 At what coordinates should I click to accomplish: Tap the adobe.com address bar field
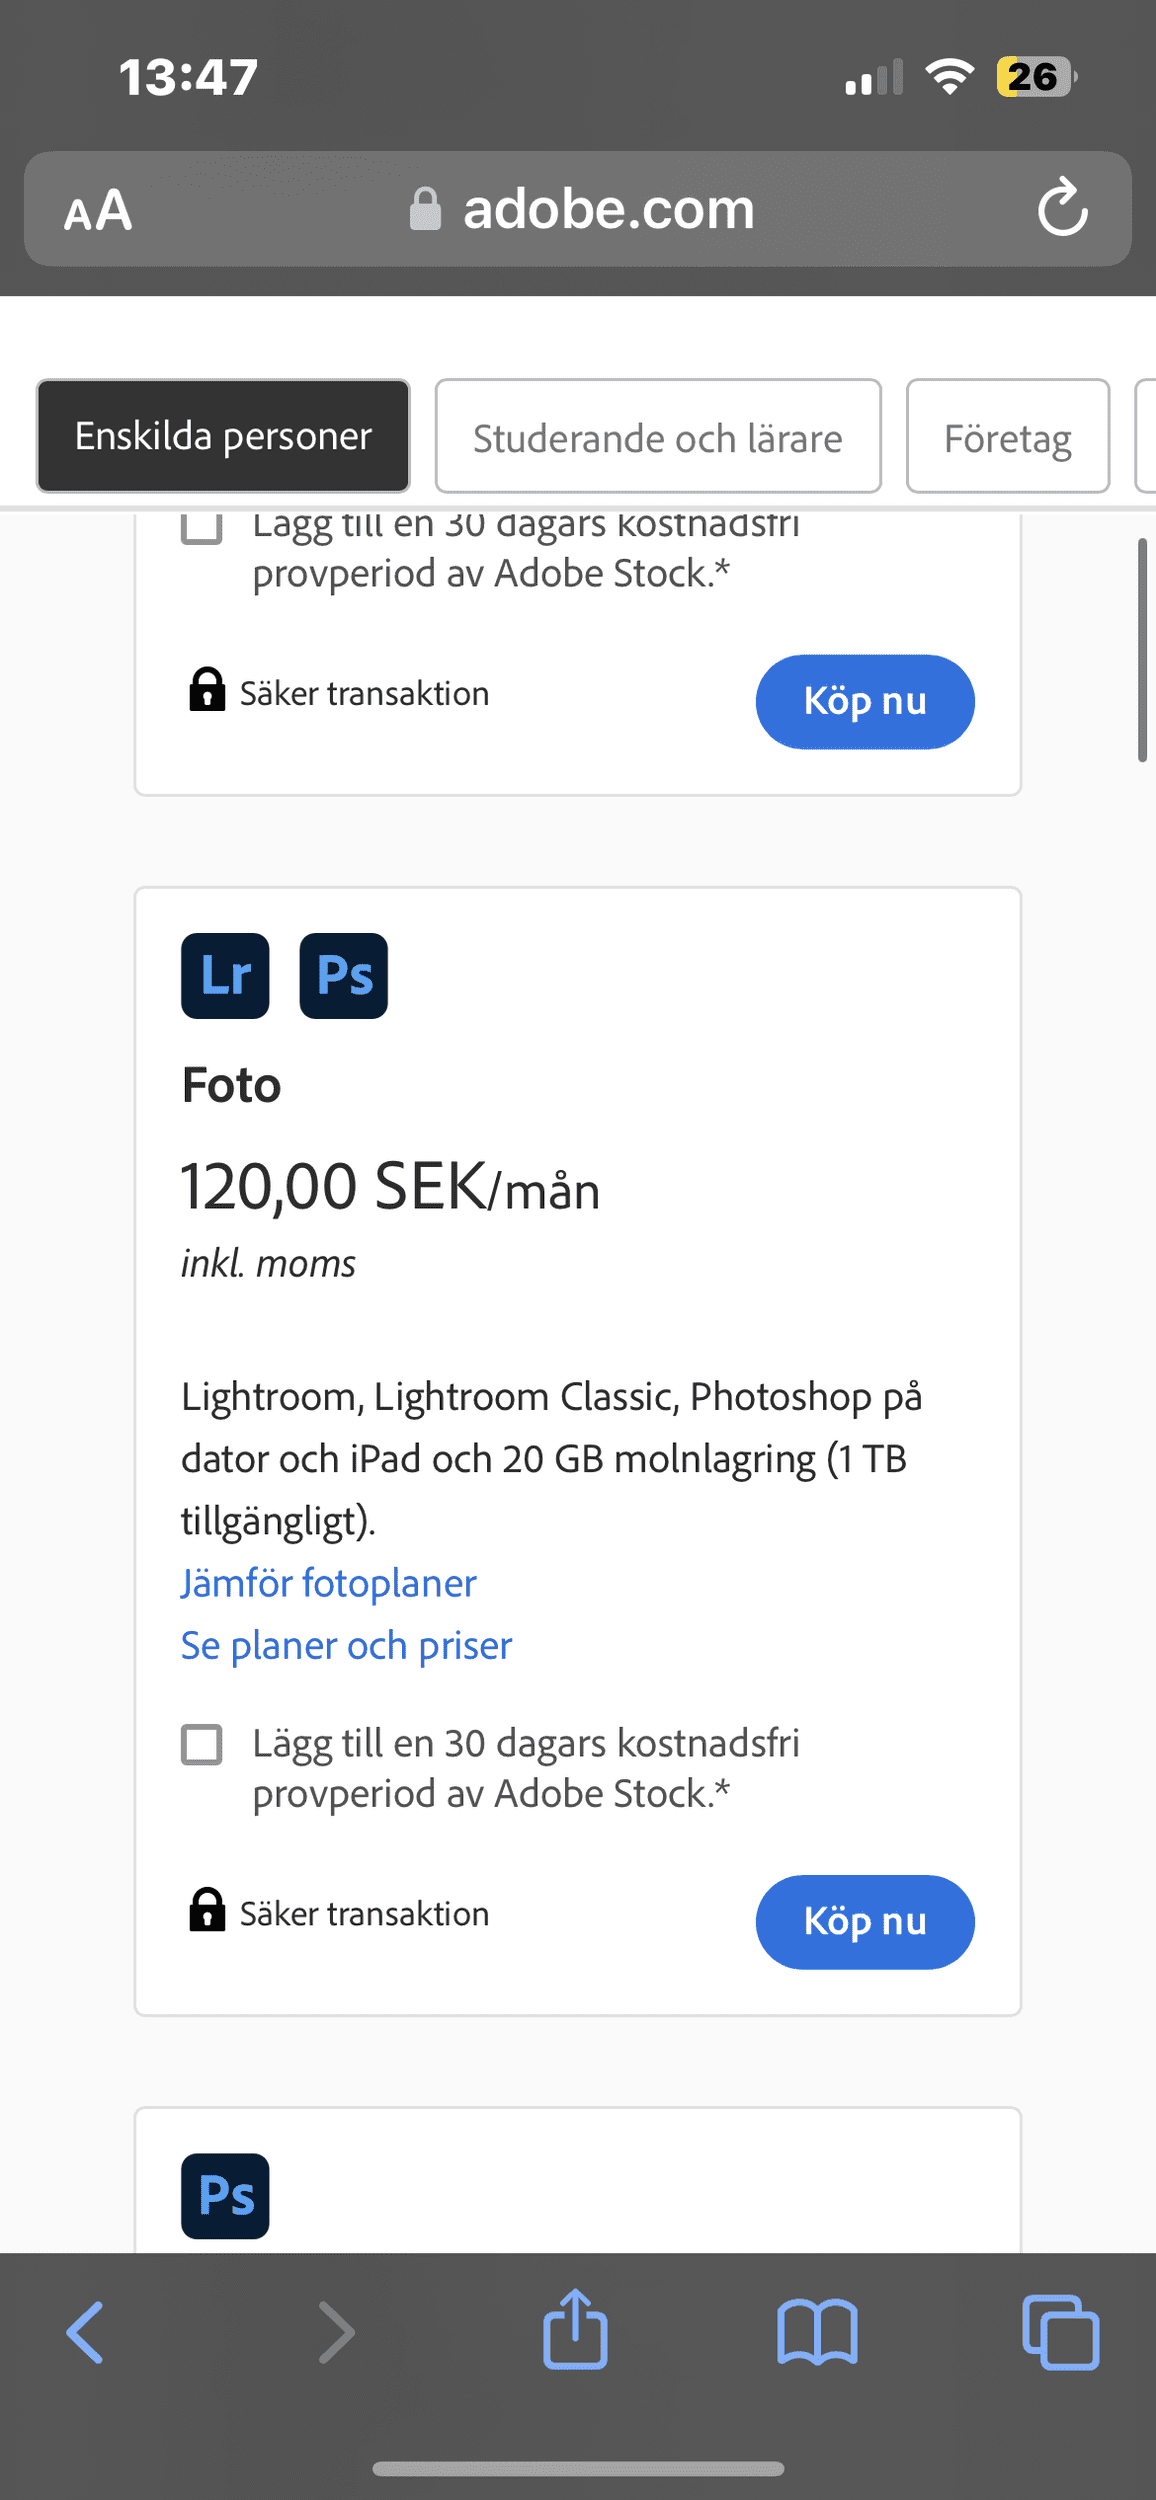(578, 209)
